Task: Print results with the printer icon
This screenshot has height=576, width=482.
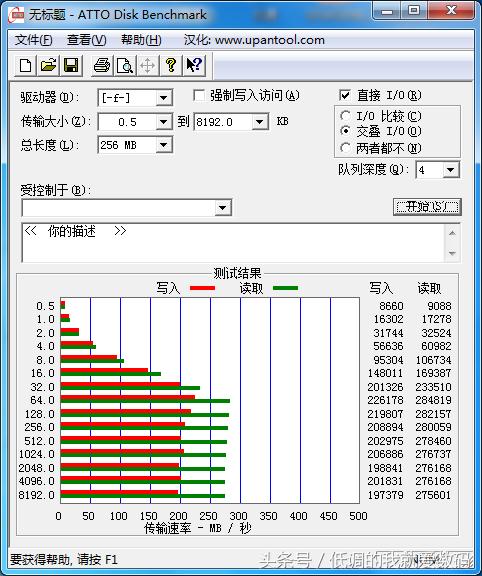Action: click(x=102, y=65)
